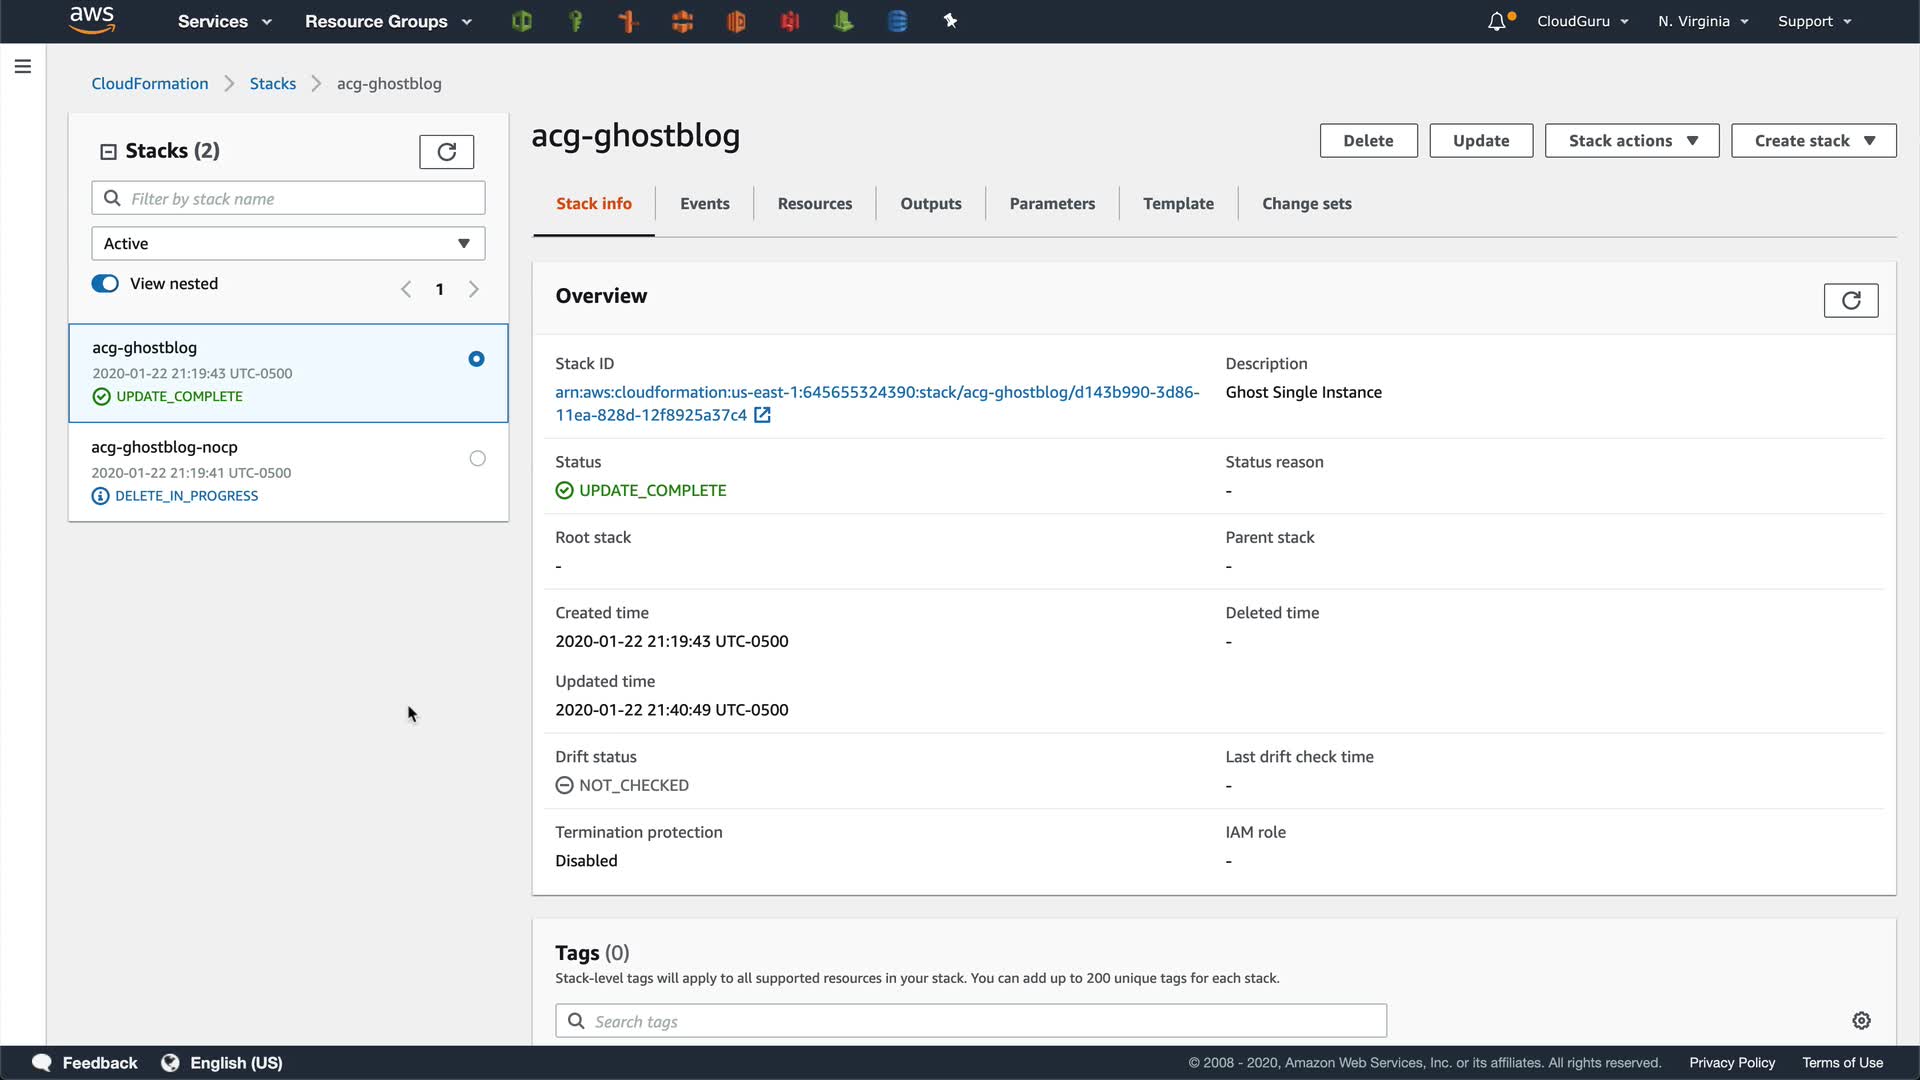Open tags settings gear icon
The image size is (1920, 1080).
coord(1861,1020)
